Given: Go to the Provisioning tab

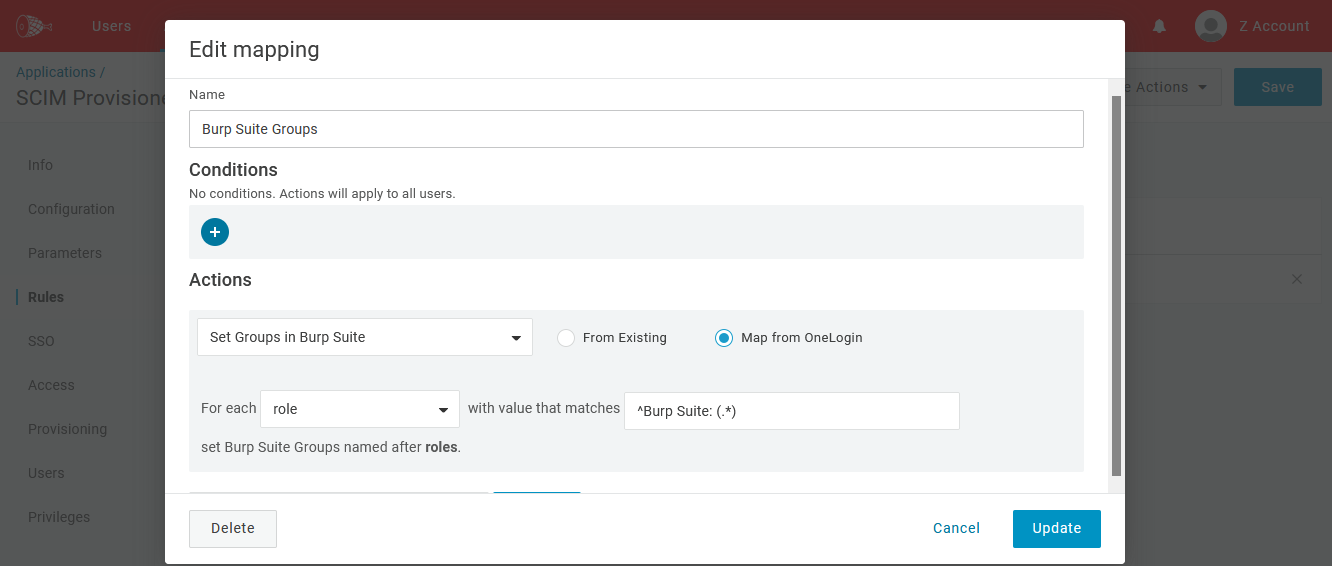Looking at the screenshot, I should [x=67, y=429].
